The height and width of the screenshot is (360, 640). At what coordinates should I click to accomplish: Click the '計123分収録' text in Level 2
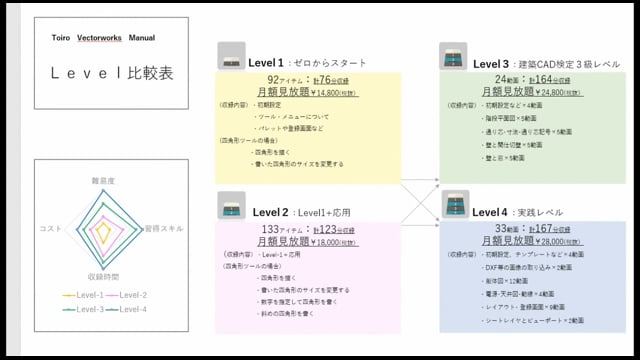[x=334, y=229]
